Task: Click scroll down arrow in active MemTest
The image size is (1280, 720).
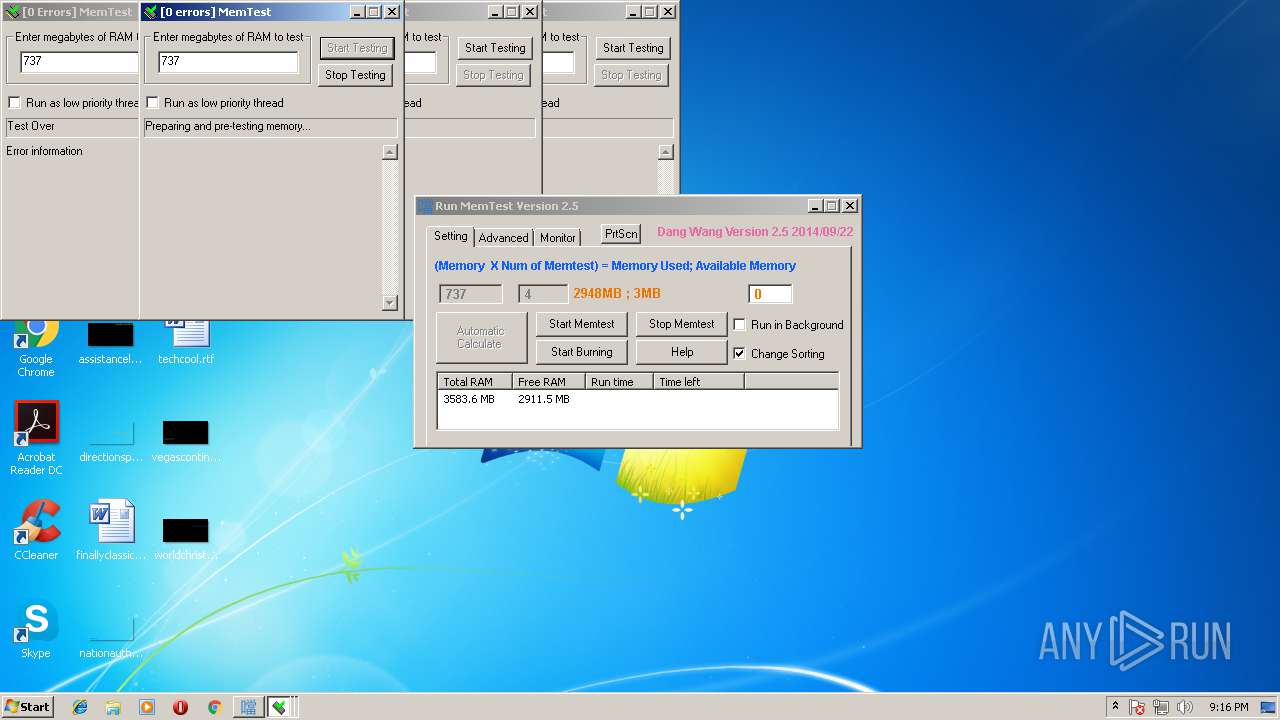Action: (x=390, y=303)
